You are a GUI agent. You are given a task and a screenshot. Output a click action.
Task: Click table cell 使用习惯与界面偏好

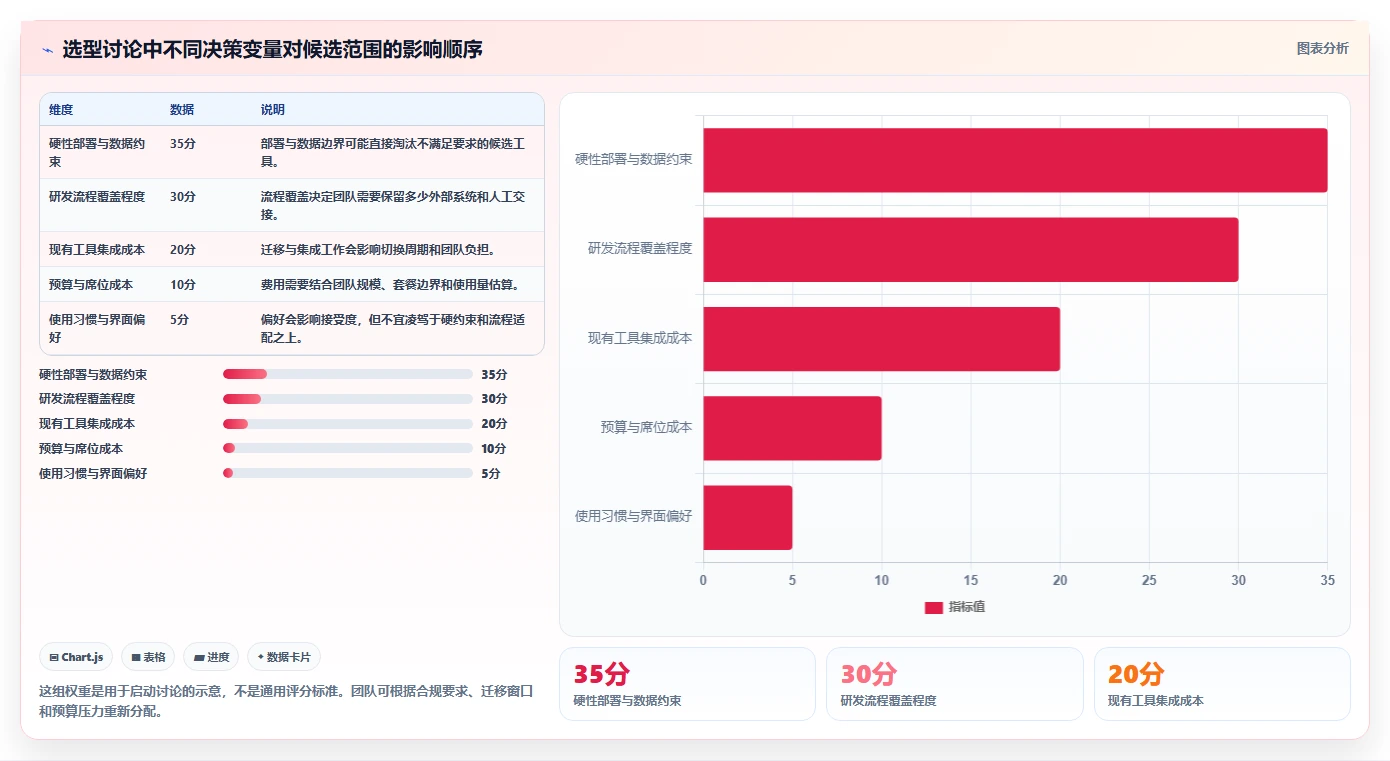pos(98,328)
